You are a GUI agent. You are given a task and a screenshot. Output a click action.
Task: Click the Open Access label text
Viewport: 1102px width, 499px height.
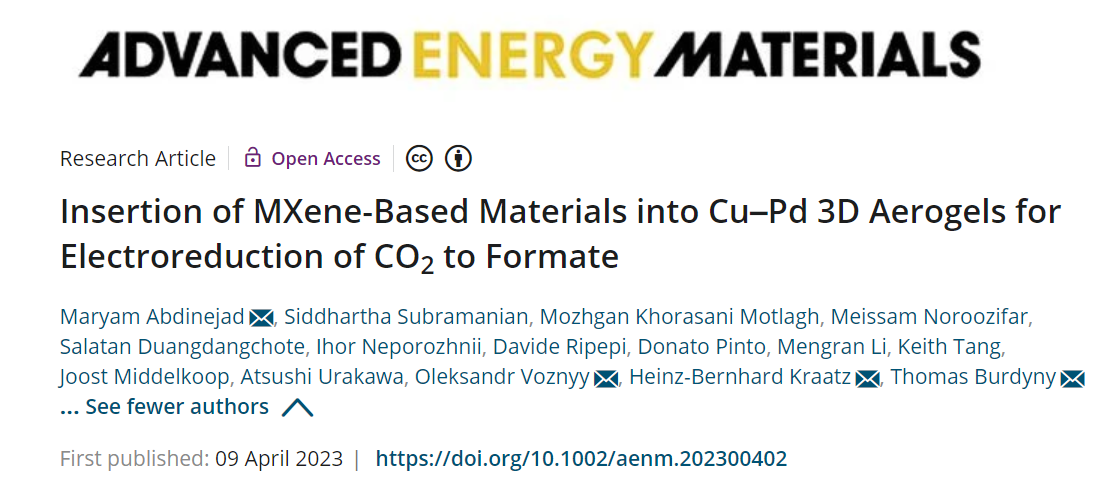(326, 159)
